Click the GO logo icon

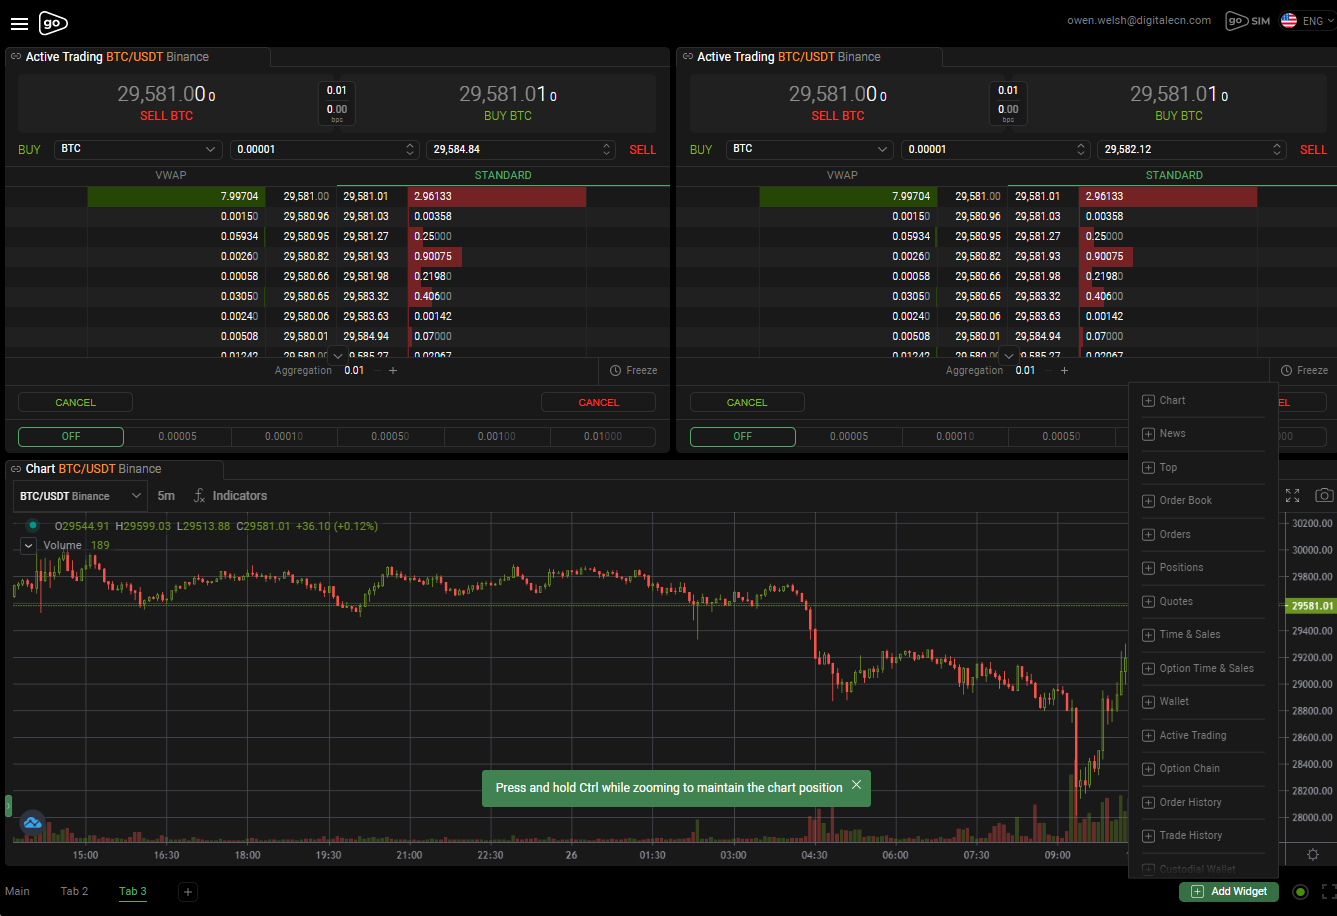click(54, 23)
